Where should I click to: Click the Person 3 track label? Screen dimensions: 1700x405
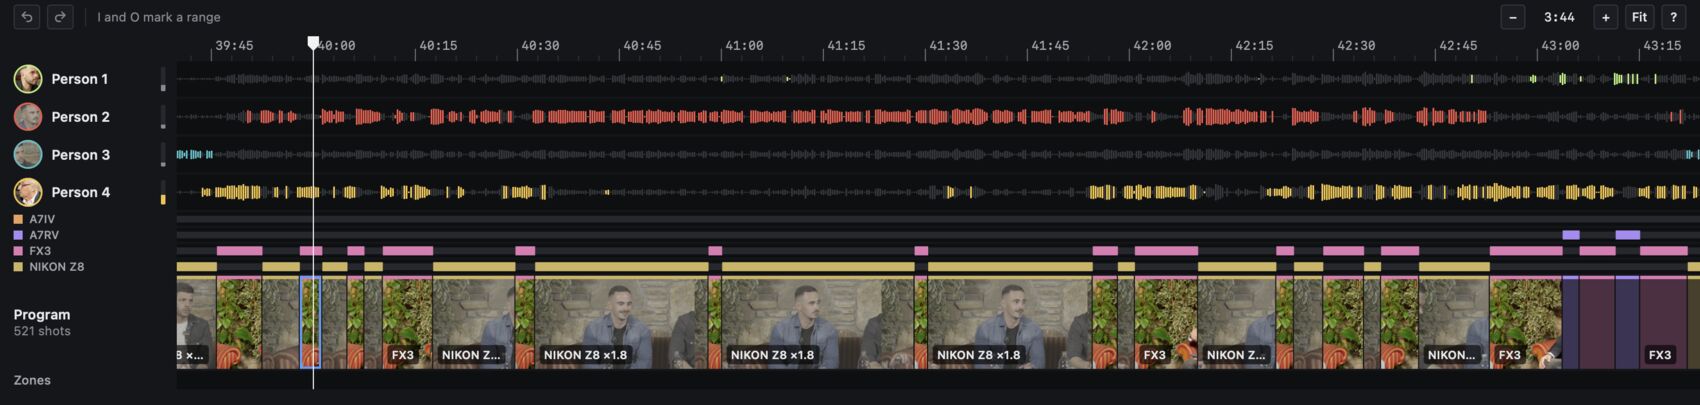[81, 155]
